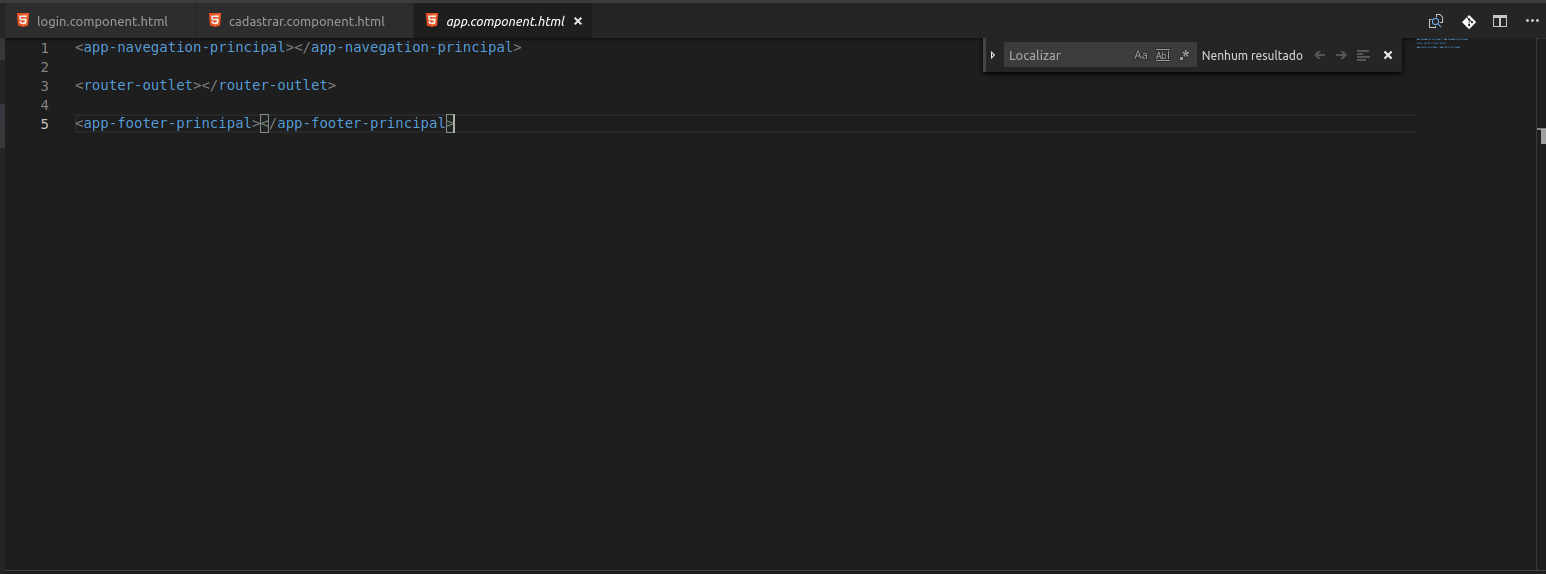This screenshot has width=1546, height=574.
Task: Open the preview/search changes icon
Action: pos(1436,21)
